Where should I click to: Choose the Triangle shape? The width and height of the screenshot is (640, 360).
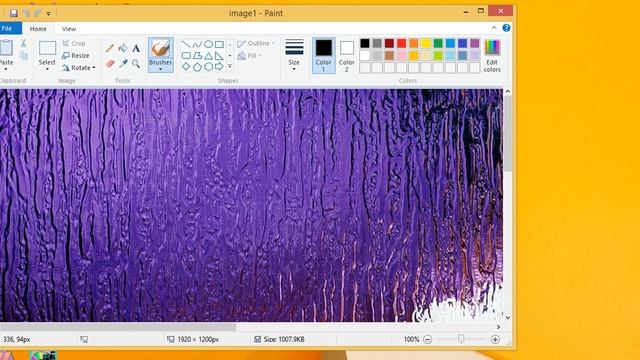click(x=208, y=56)
